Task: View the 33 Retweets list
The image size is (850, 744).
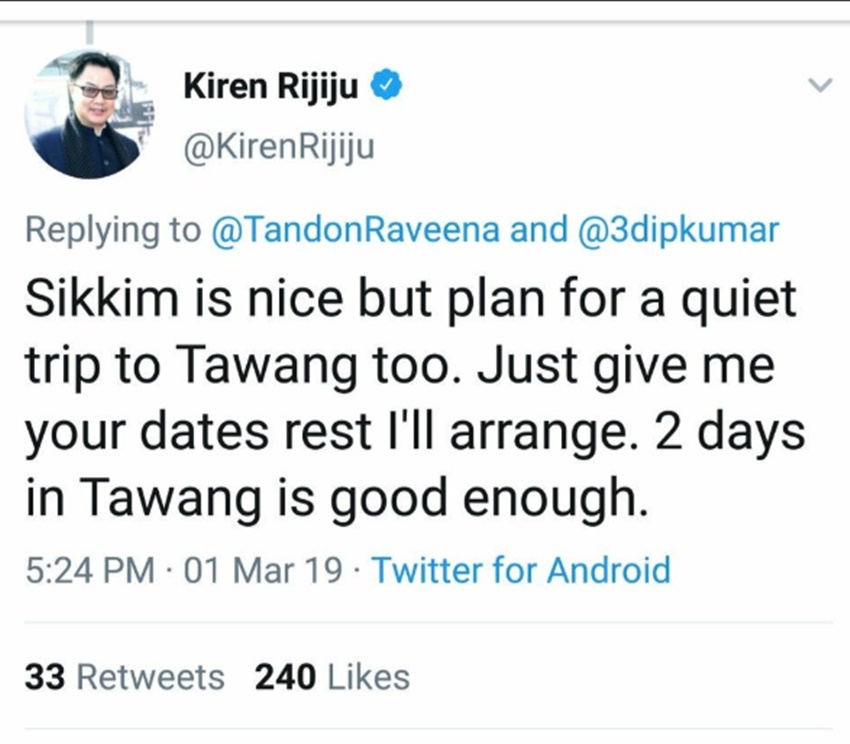Action: 125,677
